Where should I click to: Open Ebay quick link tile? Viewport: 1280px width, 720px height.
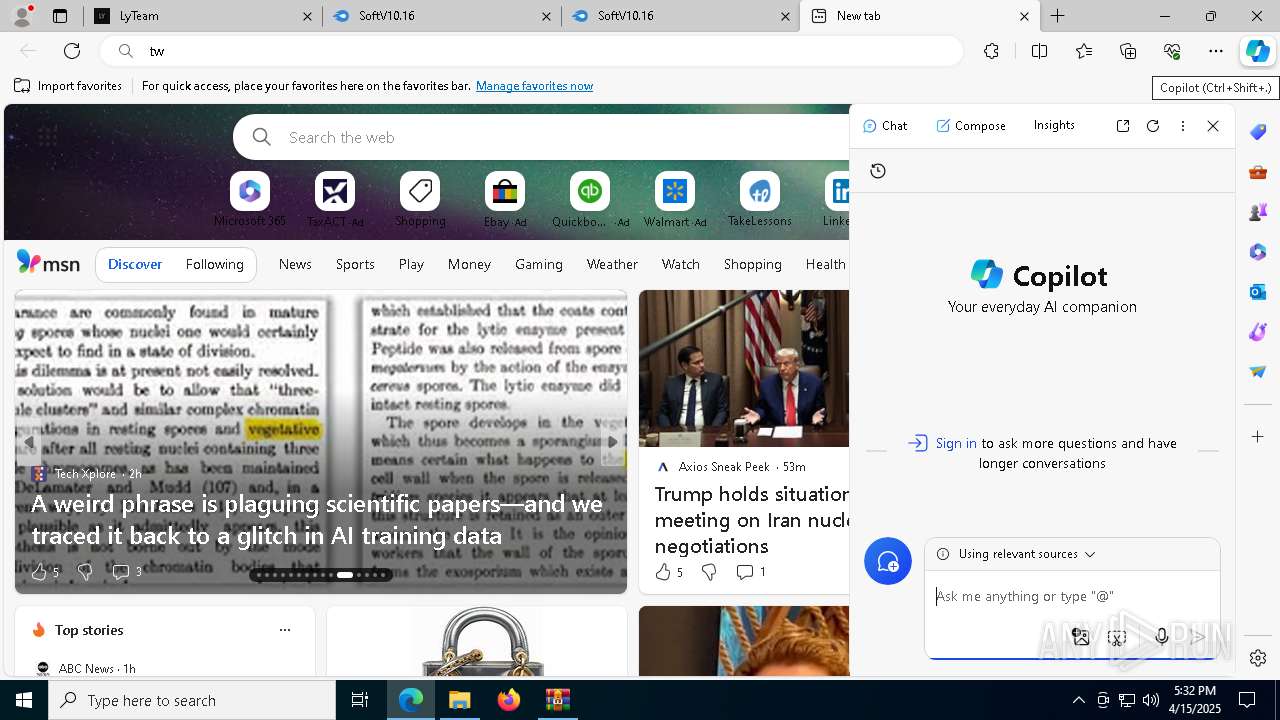(505, 199)
